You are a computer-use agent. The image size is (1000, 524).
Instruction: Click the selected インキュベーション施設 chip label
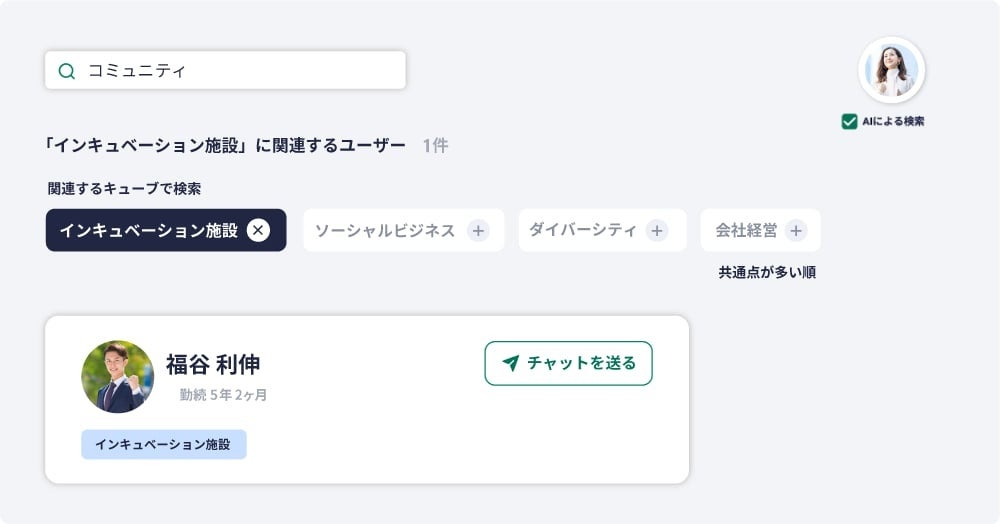point(148,231)
